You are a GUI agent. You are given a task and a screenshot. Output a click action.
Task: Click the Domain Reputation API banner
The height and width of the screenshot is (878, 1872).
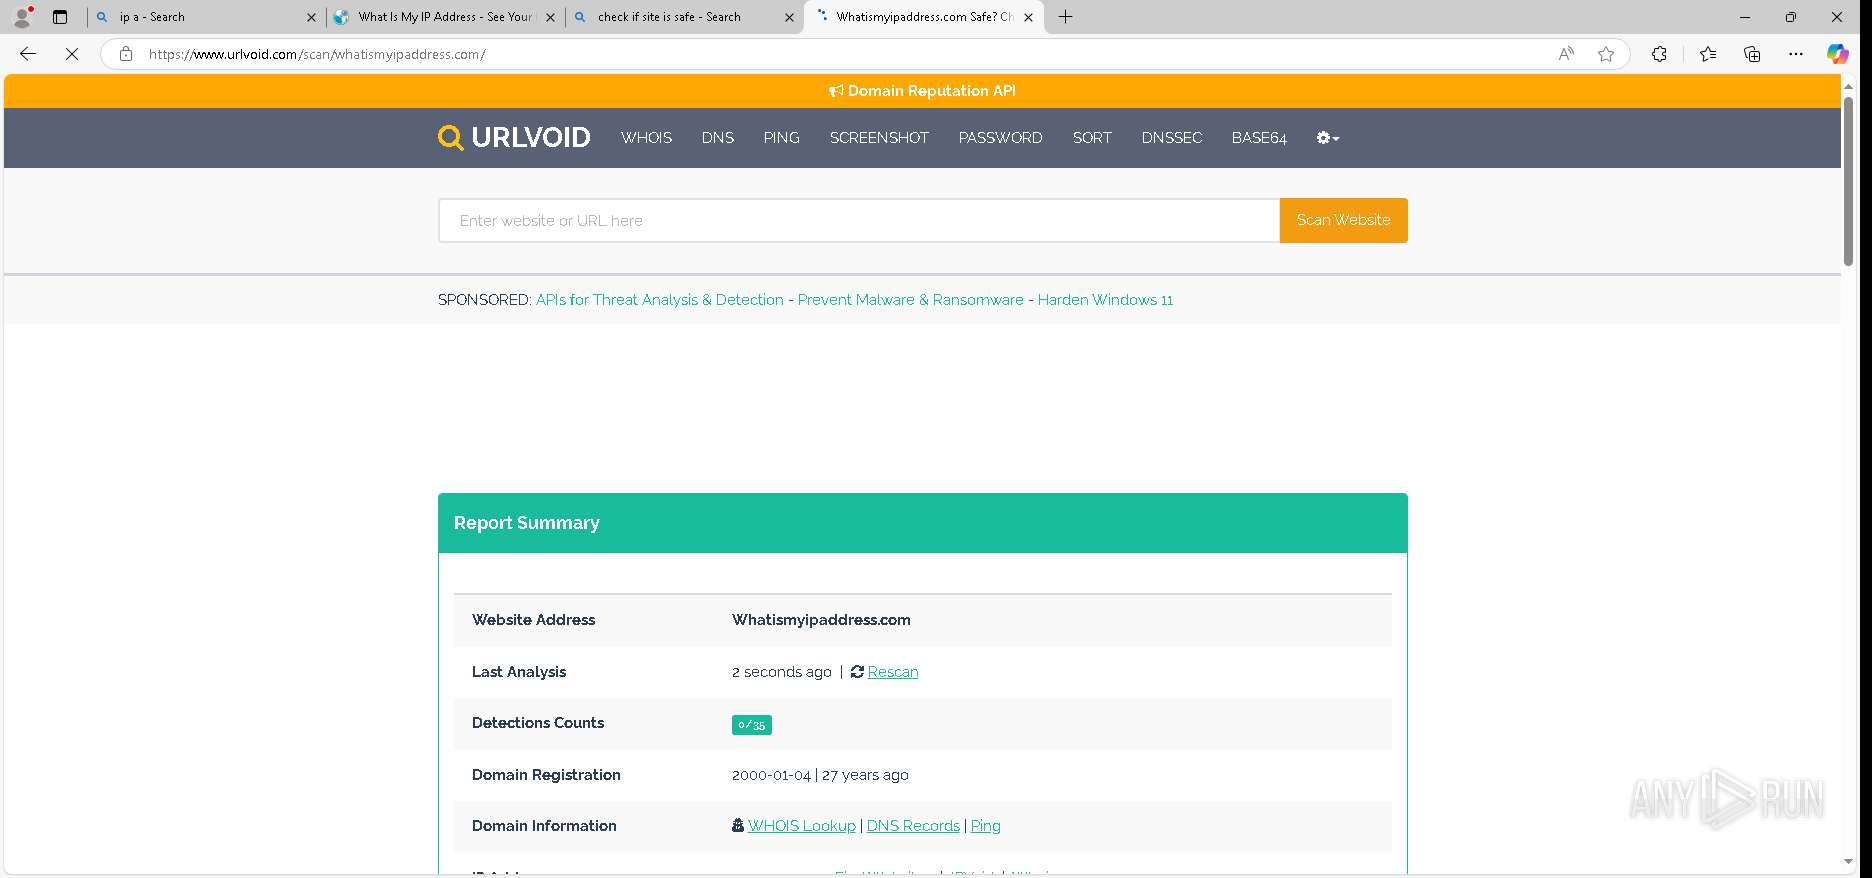coord(922,91)
